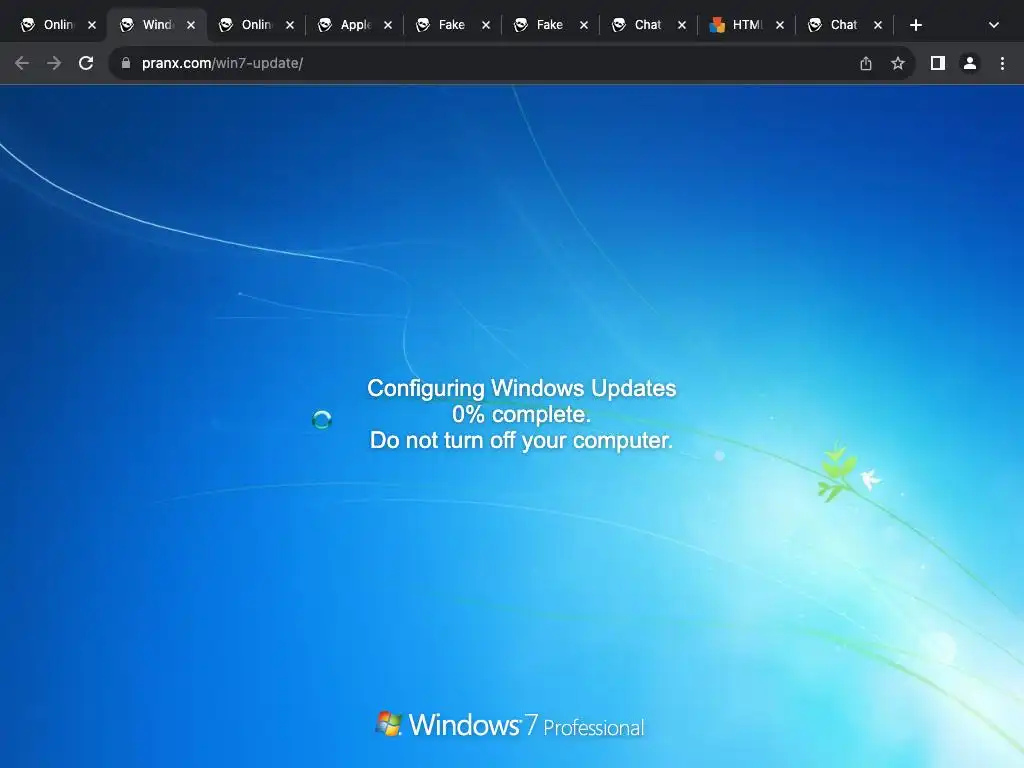This screenshot has height=768, width=1024.
Task: Open the Chrome three-dot menu
Action: pos(1002,63)
